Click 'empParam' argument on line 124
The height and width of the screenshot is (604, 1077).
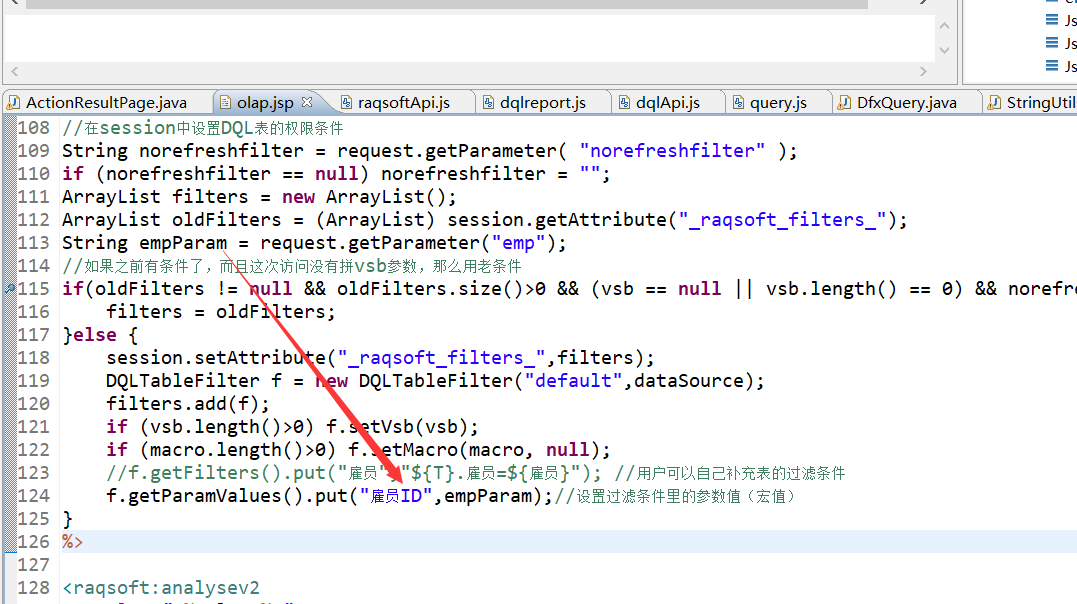point(488,496)
